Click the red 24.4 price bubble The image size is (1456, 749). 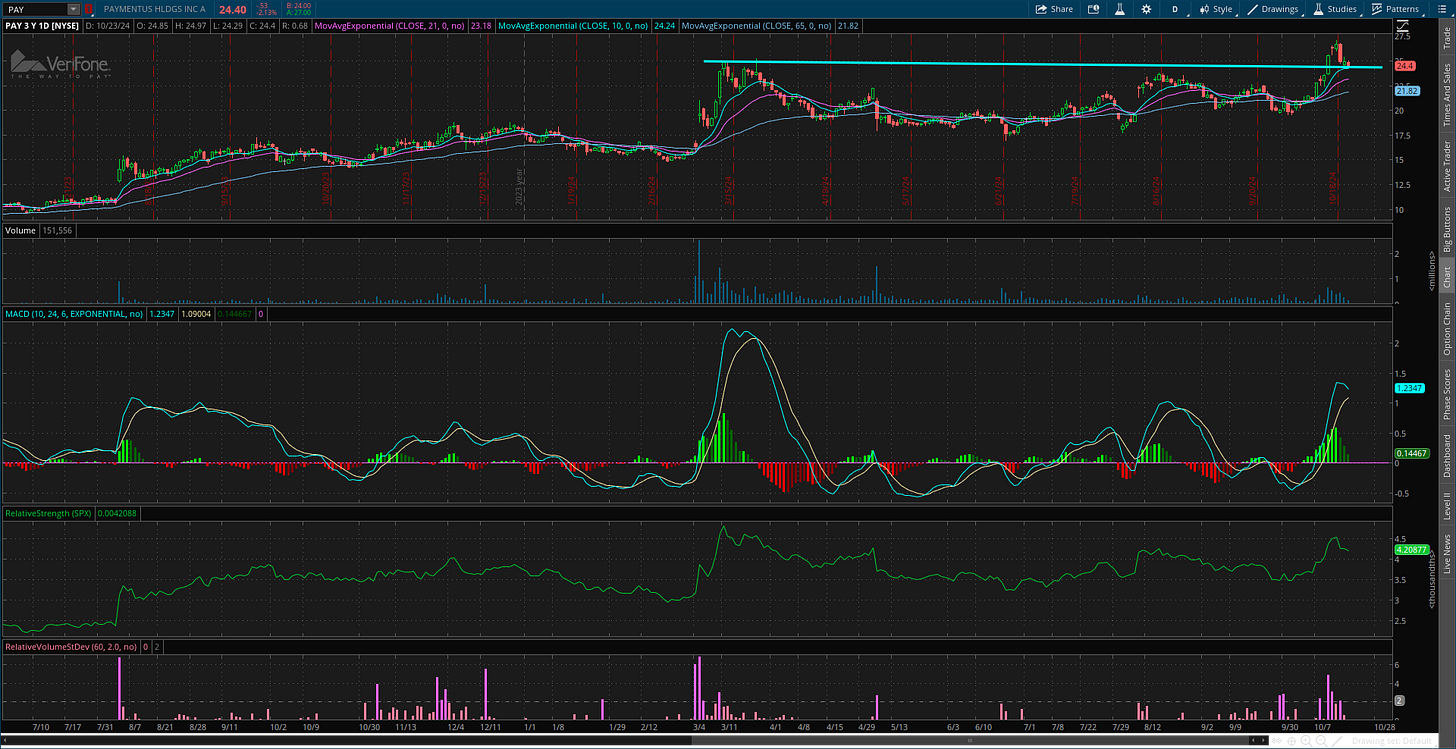tap(1405, 66)
